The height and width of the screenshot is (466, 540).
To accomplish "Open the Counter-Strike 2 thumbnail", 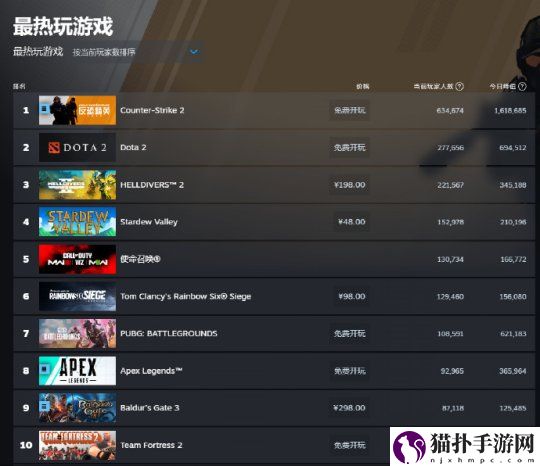I will tap(77, 110).
